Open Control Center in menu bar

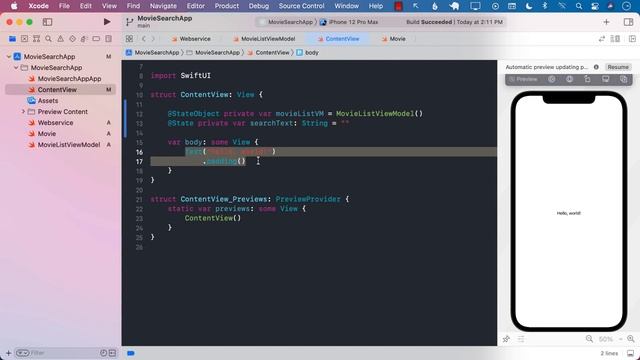click(x=595, y=6)
